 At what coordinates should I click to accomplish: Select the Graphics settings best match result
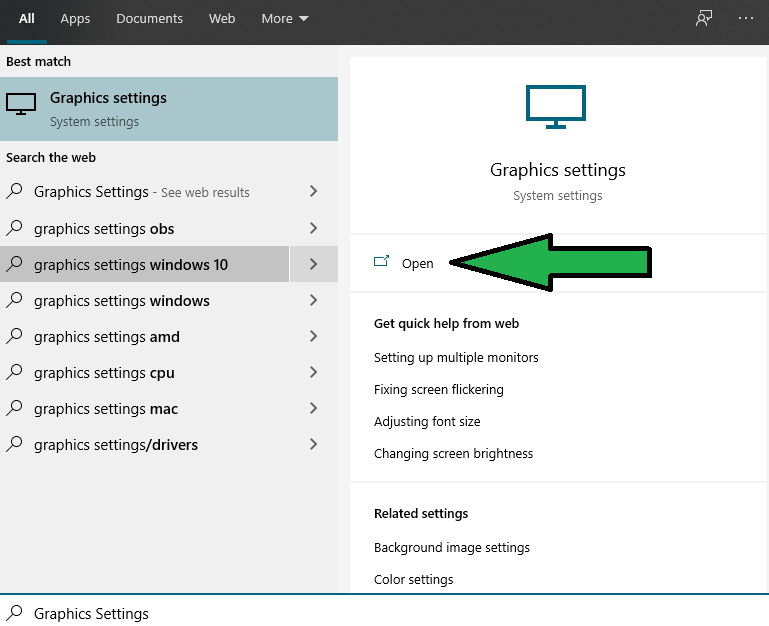point(169,109)
